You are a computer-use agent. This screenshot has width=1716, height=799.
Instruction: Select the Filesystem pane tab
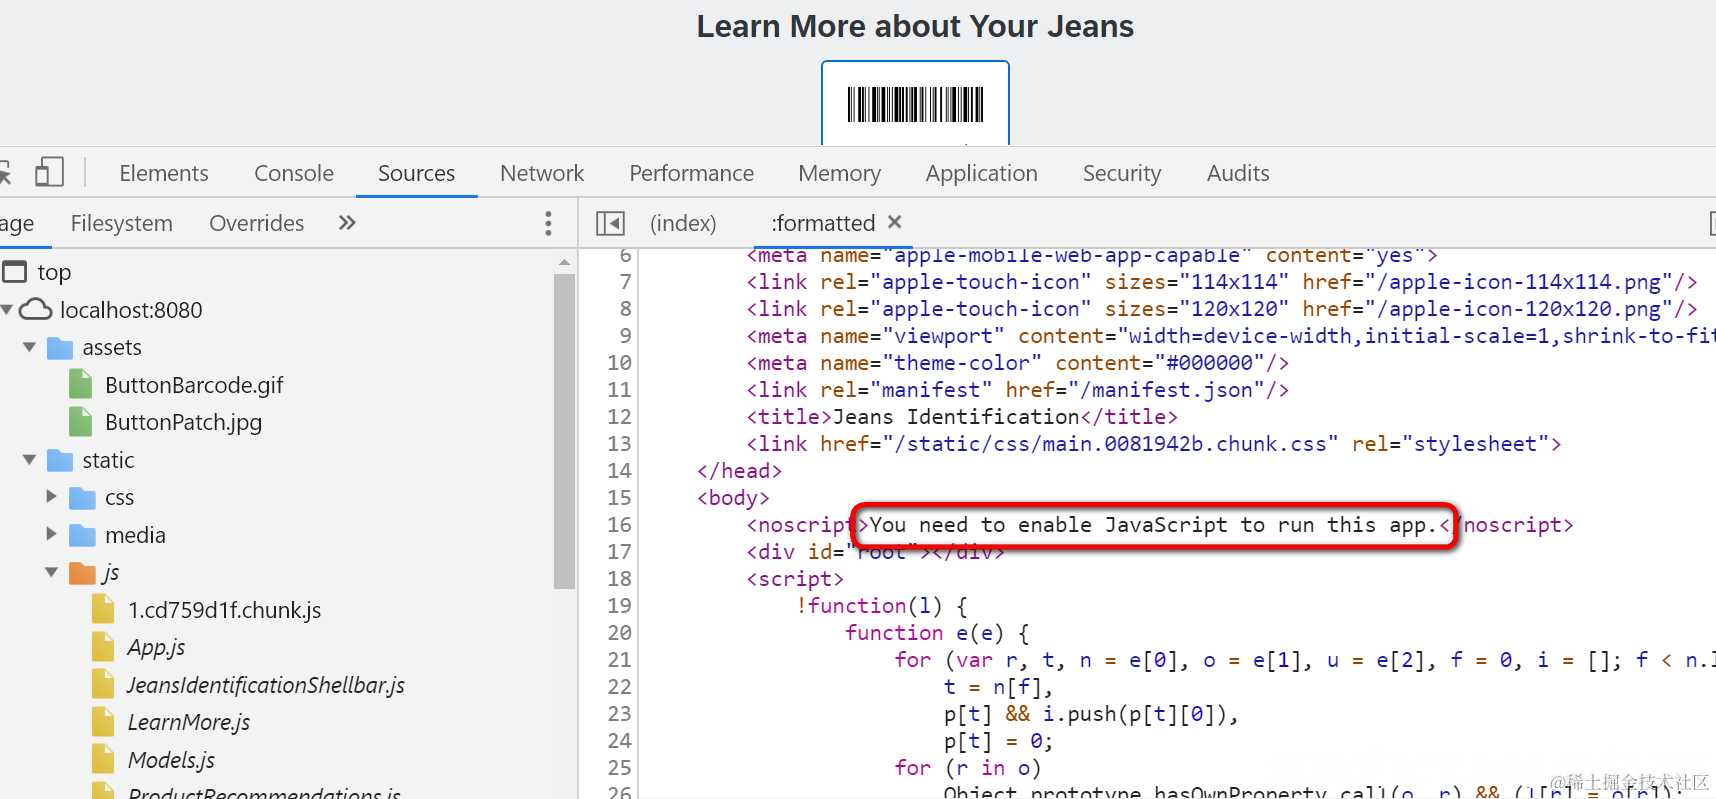[x=122, y=223]
